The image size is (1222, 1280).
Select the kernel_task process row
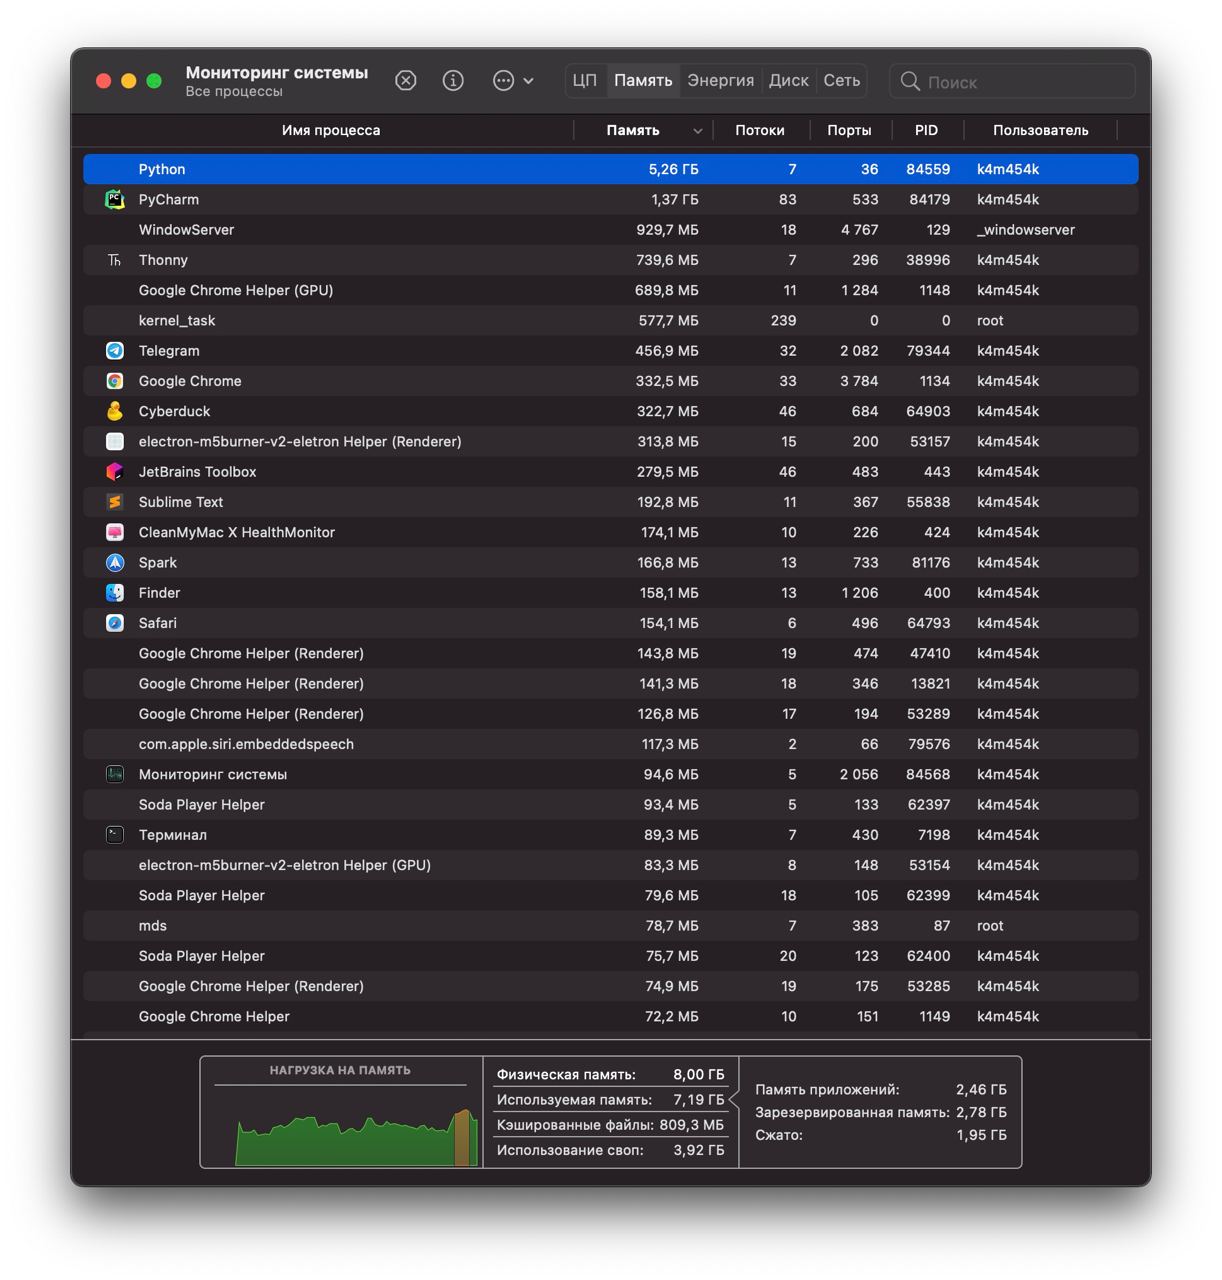(611, 321)
